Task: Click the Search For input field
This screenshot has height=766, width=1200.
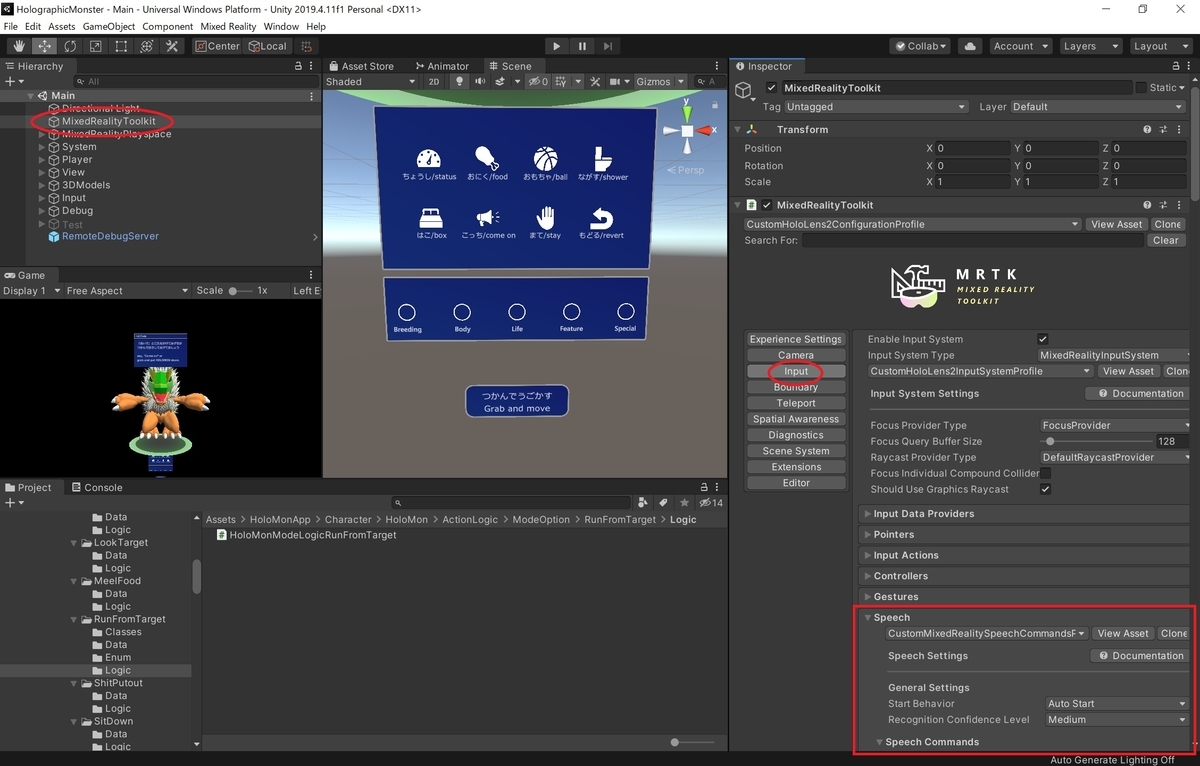Action: (971, 240)
